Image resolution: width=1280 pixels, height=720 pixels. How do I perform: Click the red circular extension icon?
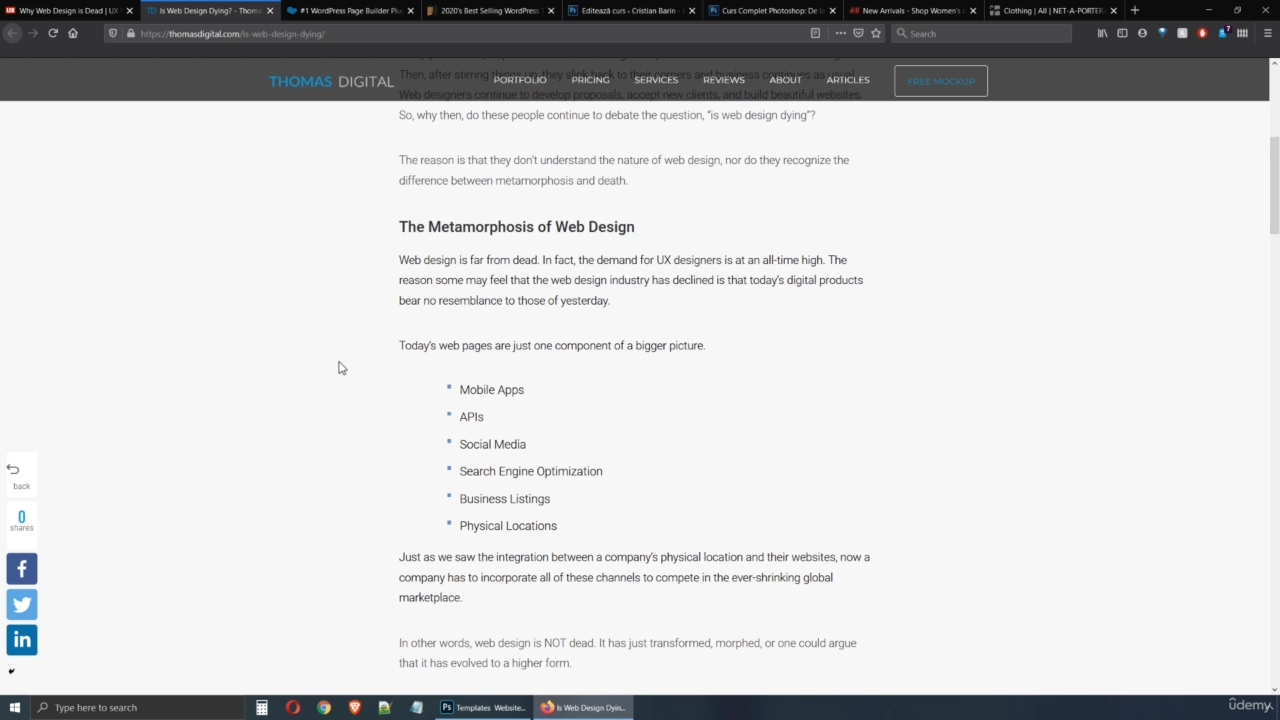click(1202, 33)
